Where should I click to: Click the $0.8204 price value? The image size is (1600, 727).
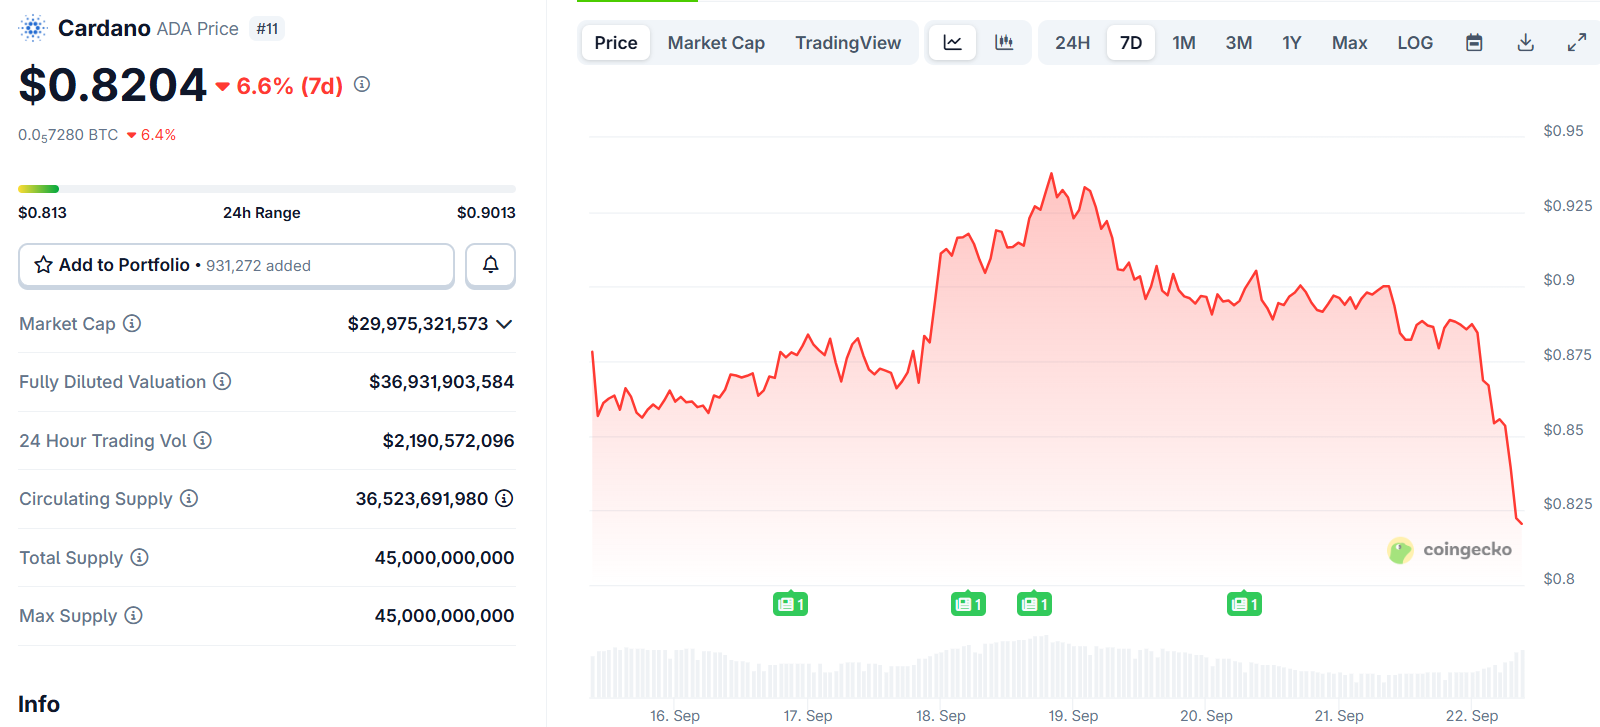click(x=112, y=85)
